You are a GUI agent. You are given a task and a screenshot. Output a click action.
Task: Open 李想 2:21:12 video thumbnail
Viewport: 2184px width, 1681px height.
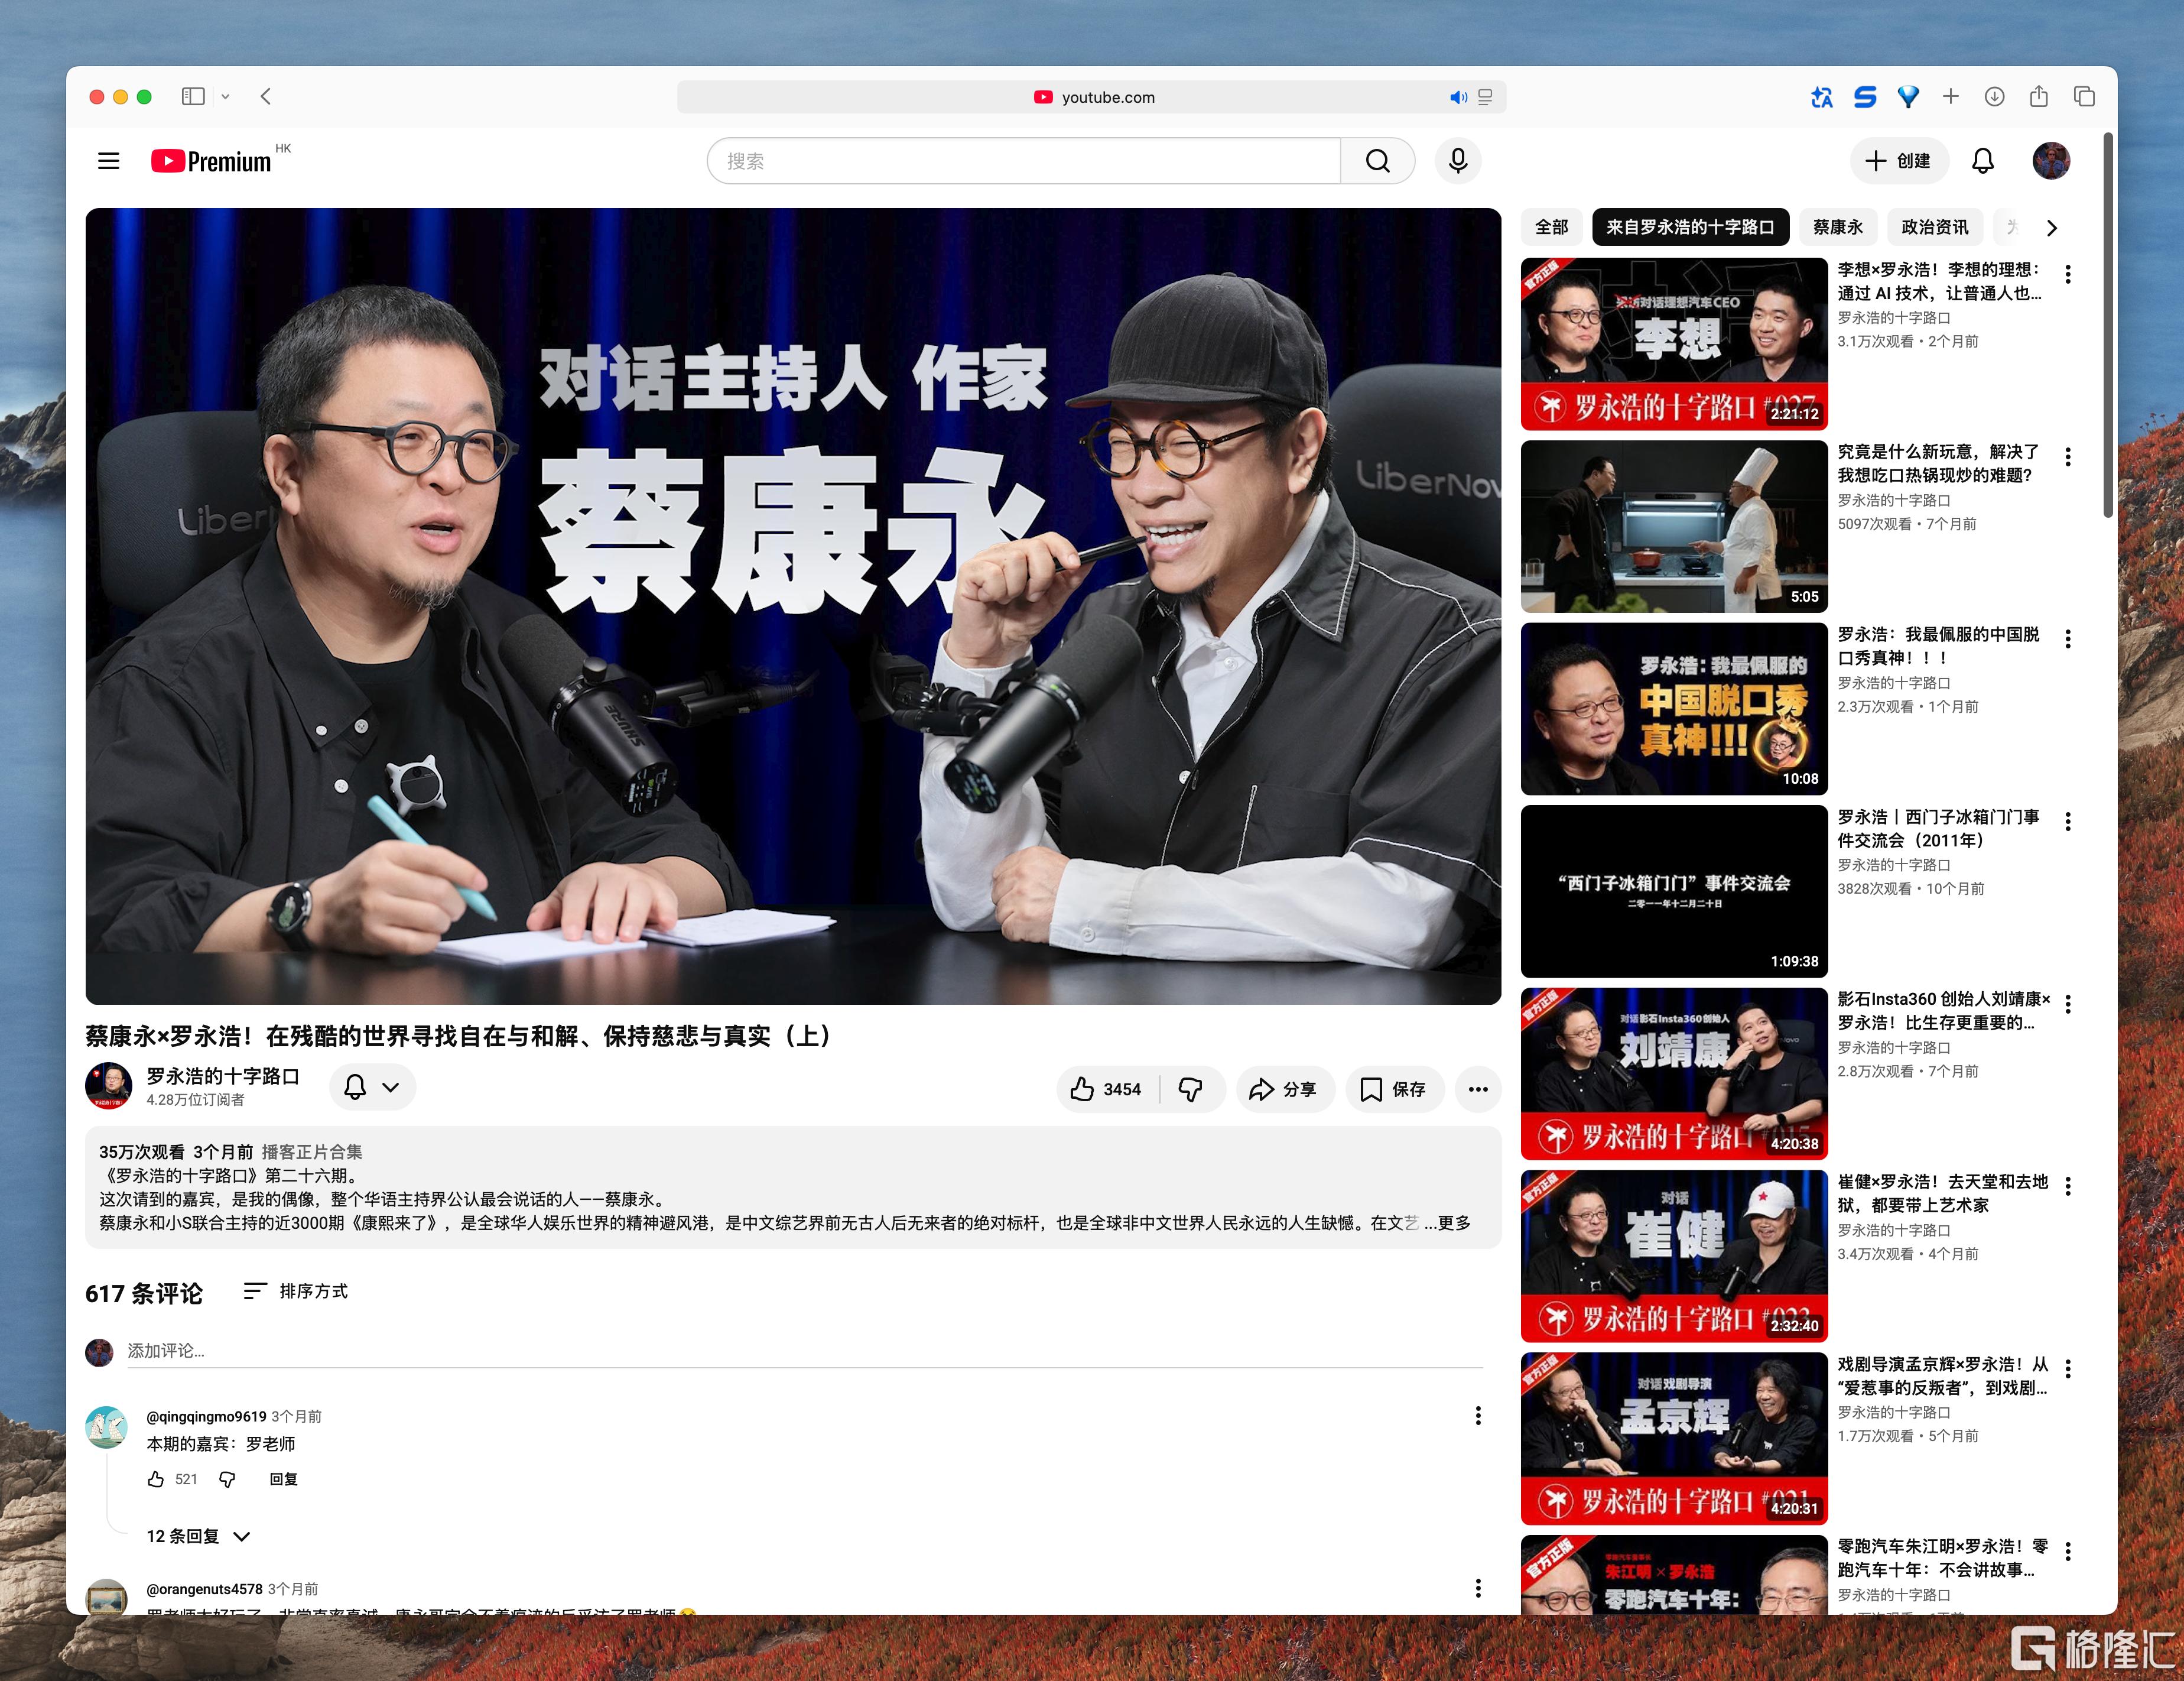click(x=1674, y=344)
